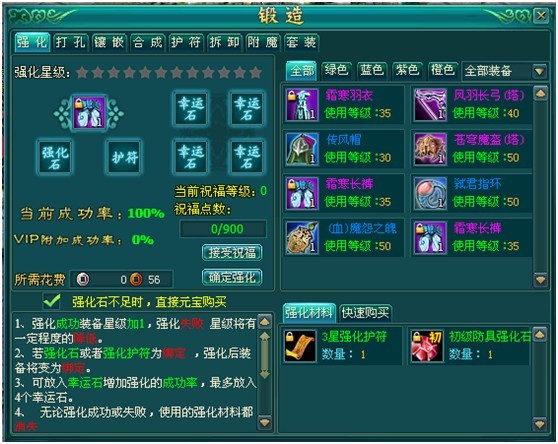
Task: Click the 全部装备 dropdown arrow button
Action: coord(539,72)
